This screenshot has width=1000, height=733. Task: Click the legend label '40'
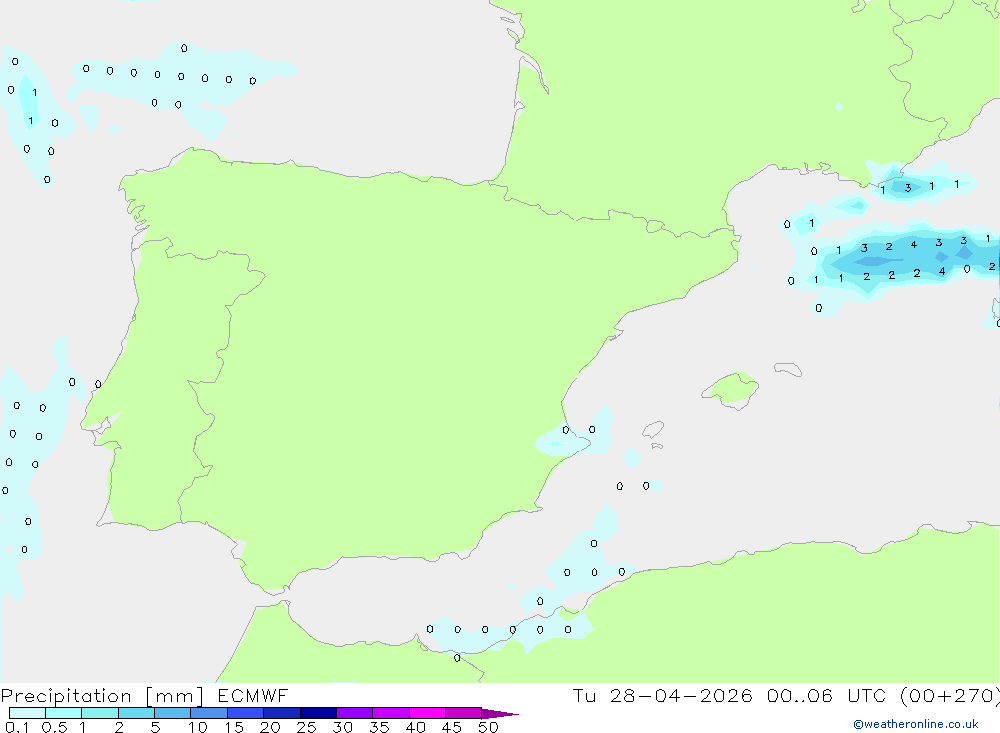(416, 727)
